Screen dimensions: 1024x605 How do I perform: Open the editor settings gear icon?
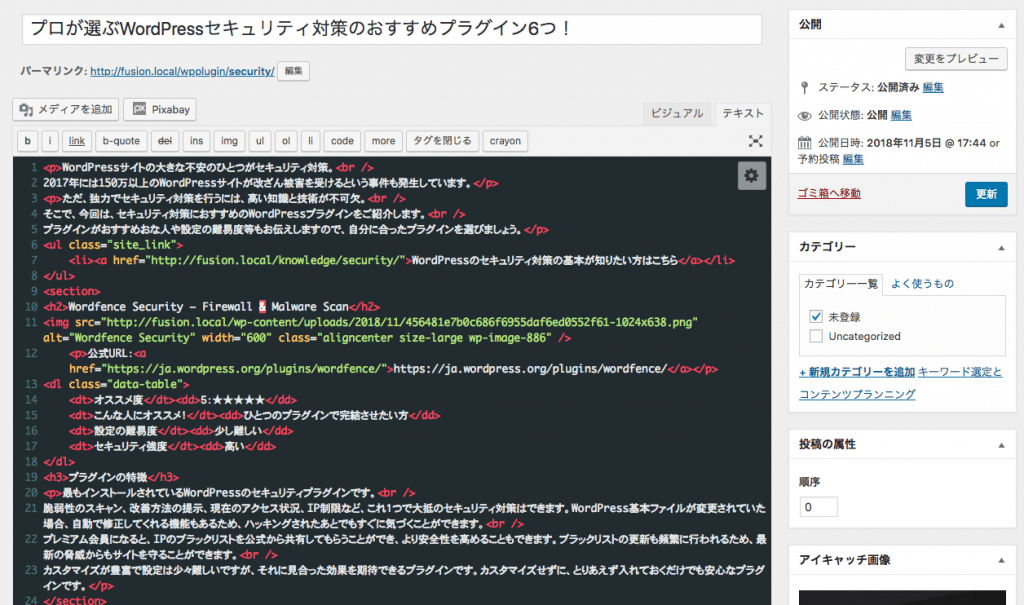[x=751, y=176]
